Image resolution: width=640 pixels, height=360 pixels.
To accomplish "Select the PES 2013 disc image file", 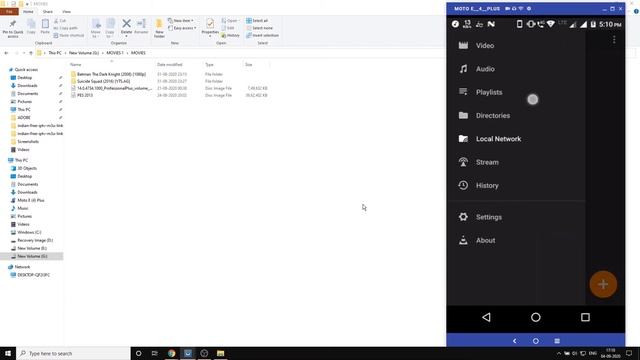I will [85, 95].
